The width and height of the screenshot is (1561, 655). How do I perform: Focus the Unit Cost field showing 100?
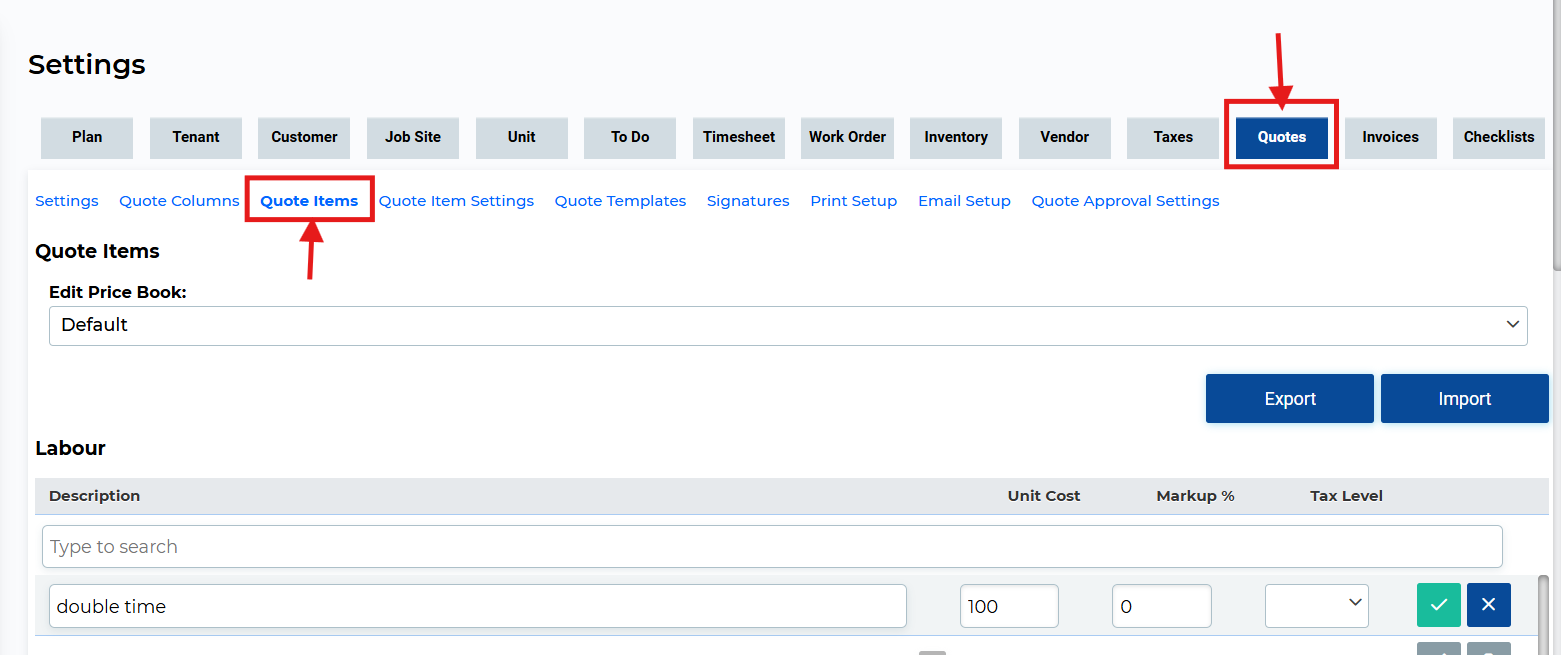[1008, 606]
